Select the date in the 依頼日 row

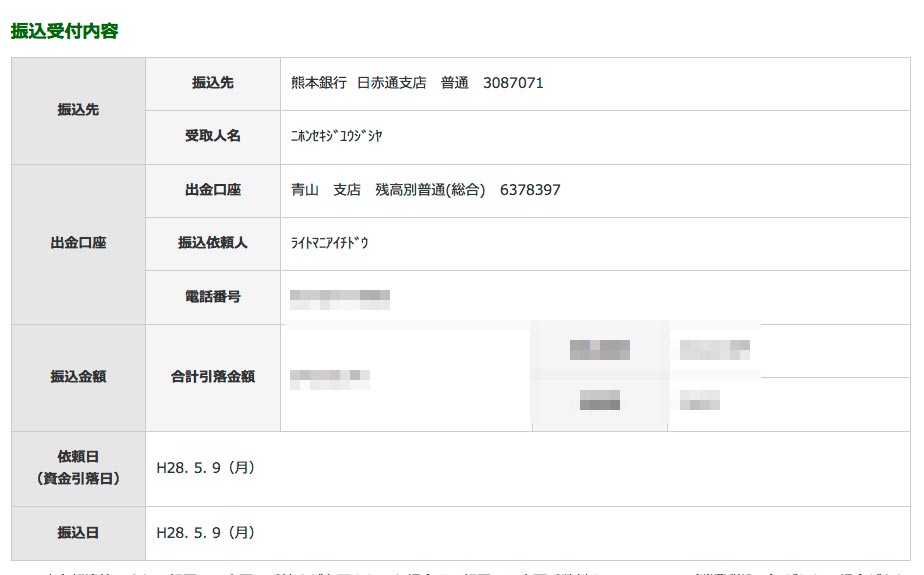pos(206,467)
